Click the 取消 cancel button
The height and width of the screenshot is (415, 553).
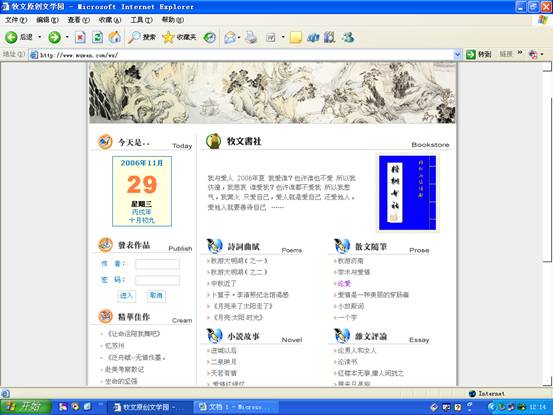point(156,295)
